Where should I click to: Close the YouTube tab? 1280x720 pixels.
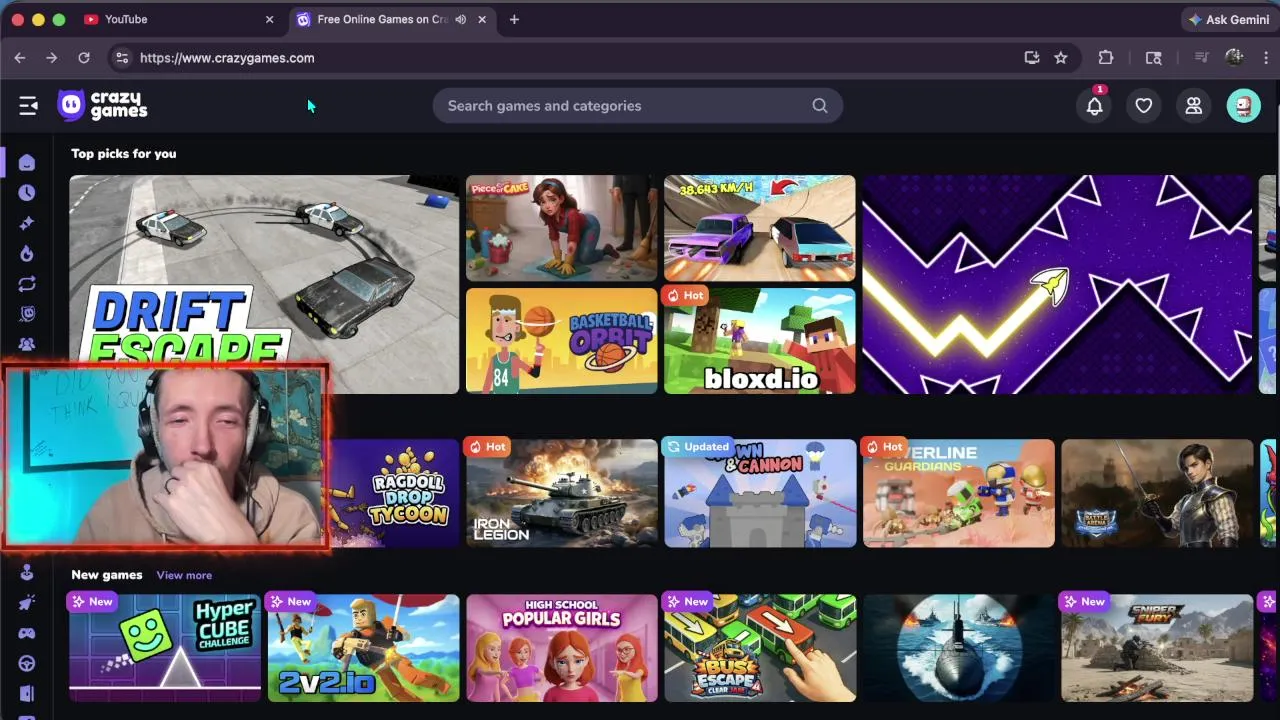click(x=269, y=19)
